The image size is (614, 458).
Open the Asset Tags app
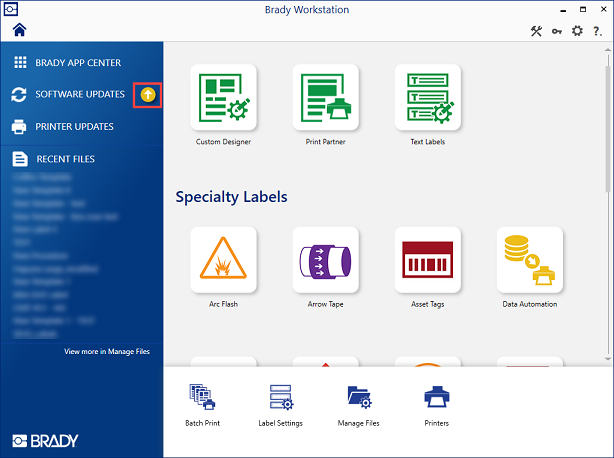pyautogui.click(x=427, y=260)
